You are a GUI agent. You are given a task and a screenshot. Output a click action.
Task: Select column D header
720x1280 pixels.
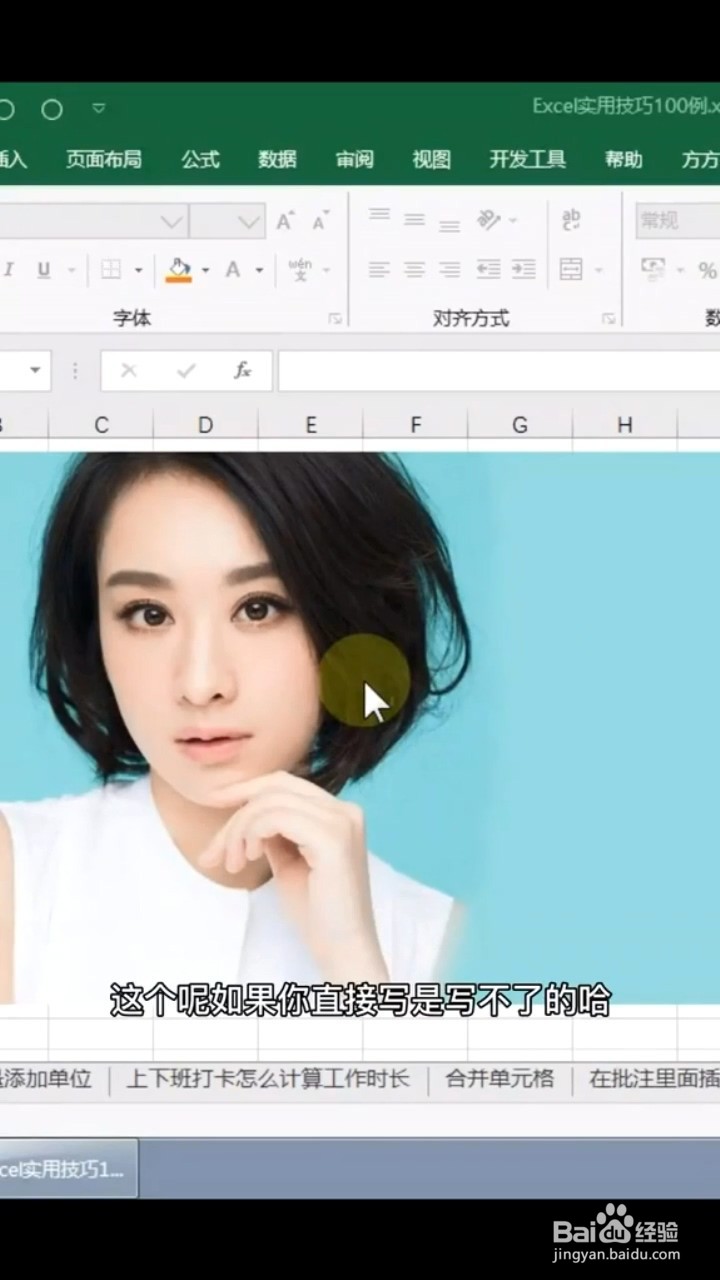[x=205, y=425]
